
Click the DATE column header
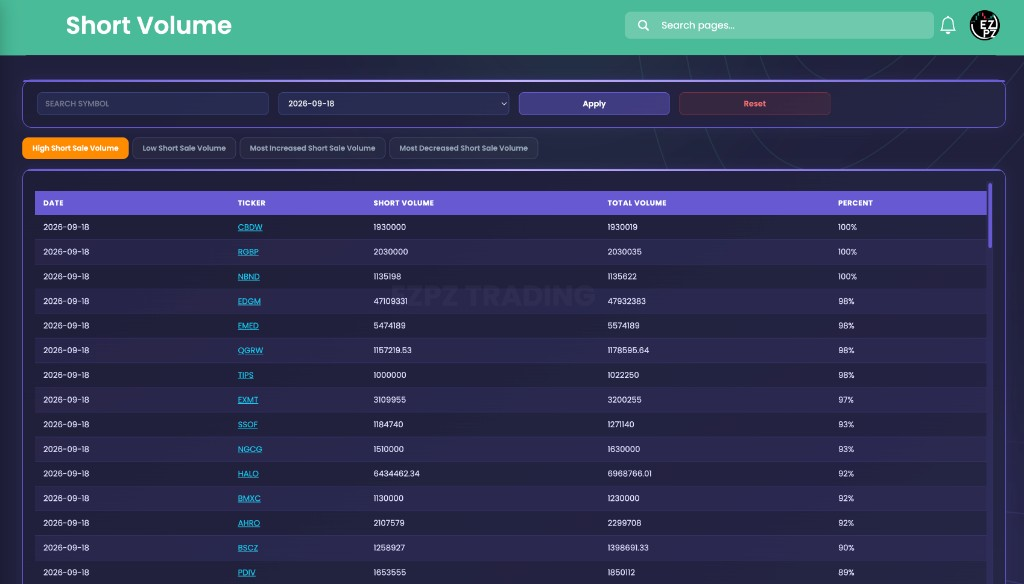(54, 203)
